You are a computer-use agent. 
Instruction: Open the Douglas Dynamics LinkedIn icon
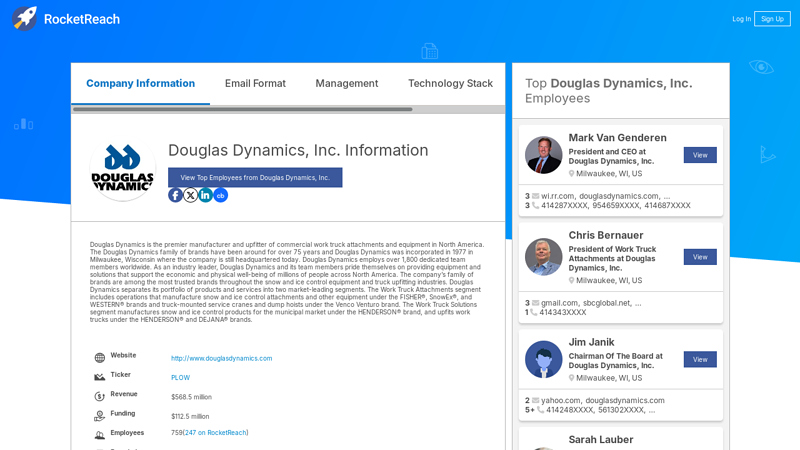205,195
